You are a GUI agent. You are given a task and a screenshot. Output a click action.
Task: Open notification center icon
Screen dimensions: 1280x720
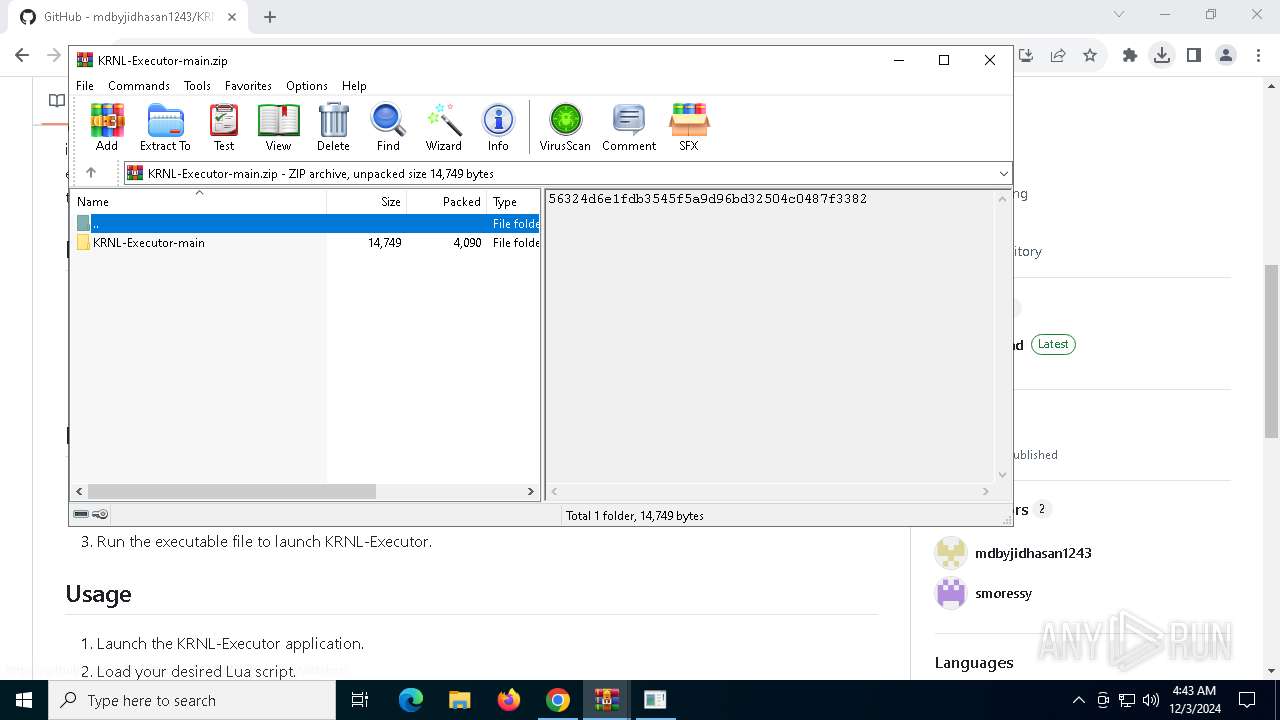(x=1247, y=700)
